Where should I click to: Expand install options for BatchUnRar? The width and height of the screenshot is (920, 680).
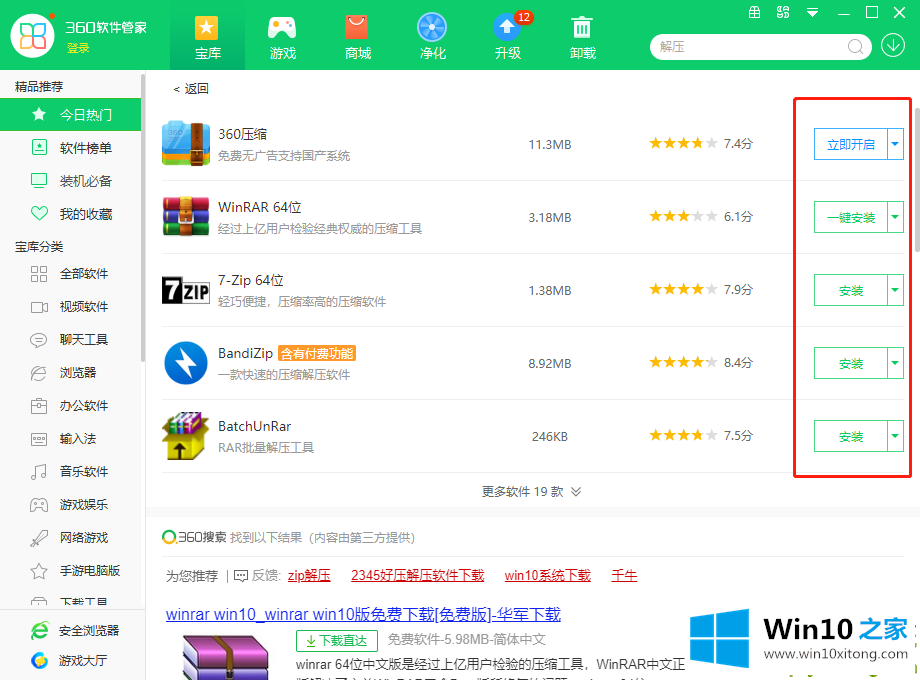coord(895,437)
